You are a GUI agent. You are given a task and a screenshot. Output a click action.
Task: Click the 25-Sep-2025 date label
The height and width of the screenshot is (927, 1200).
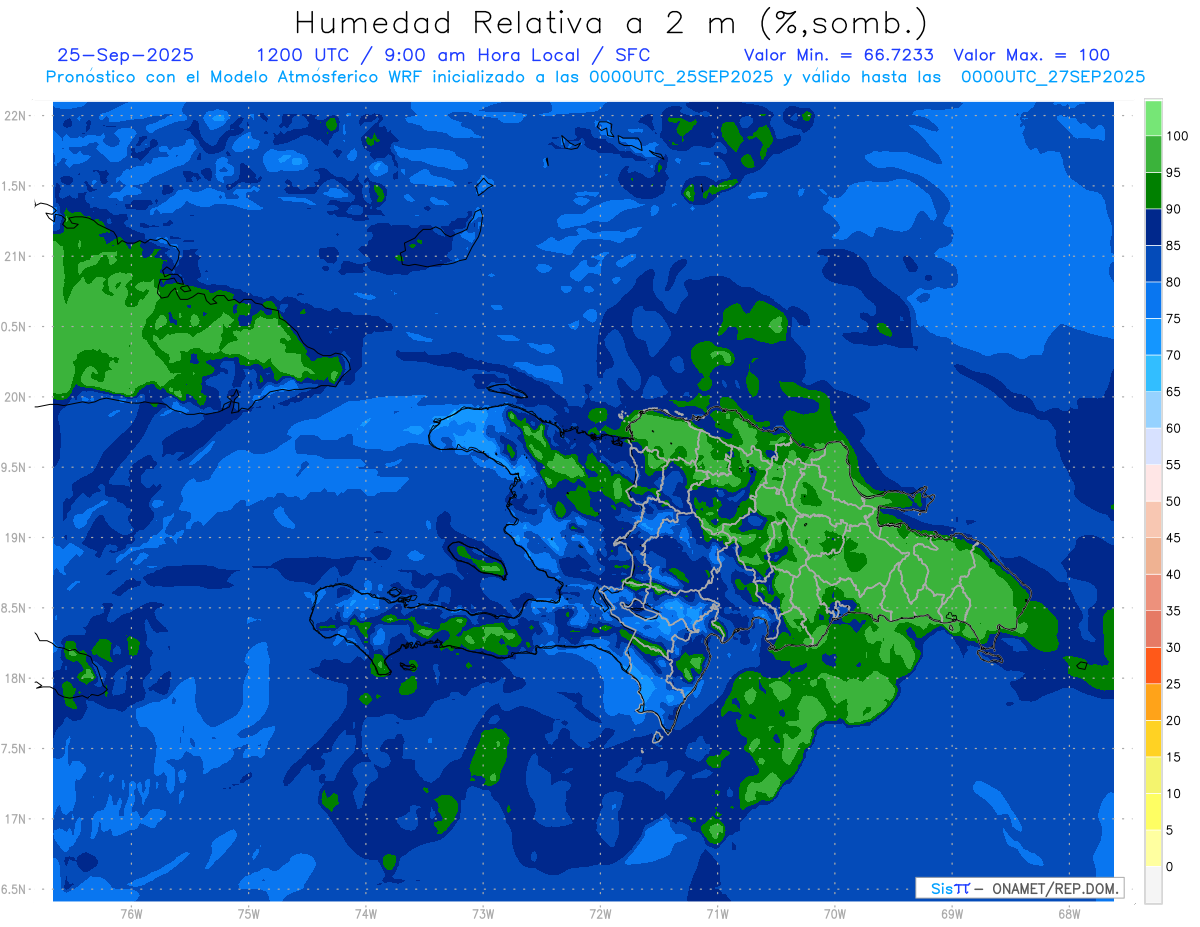pos(126,55)
